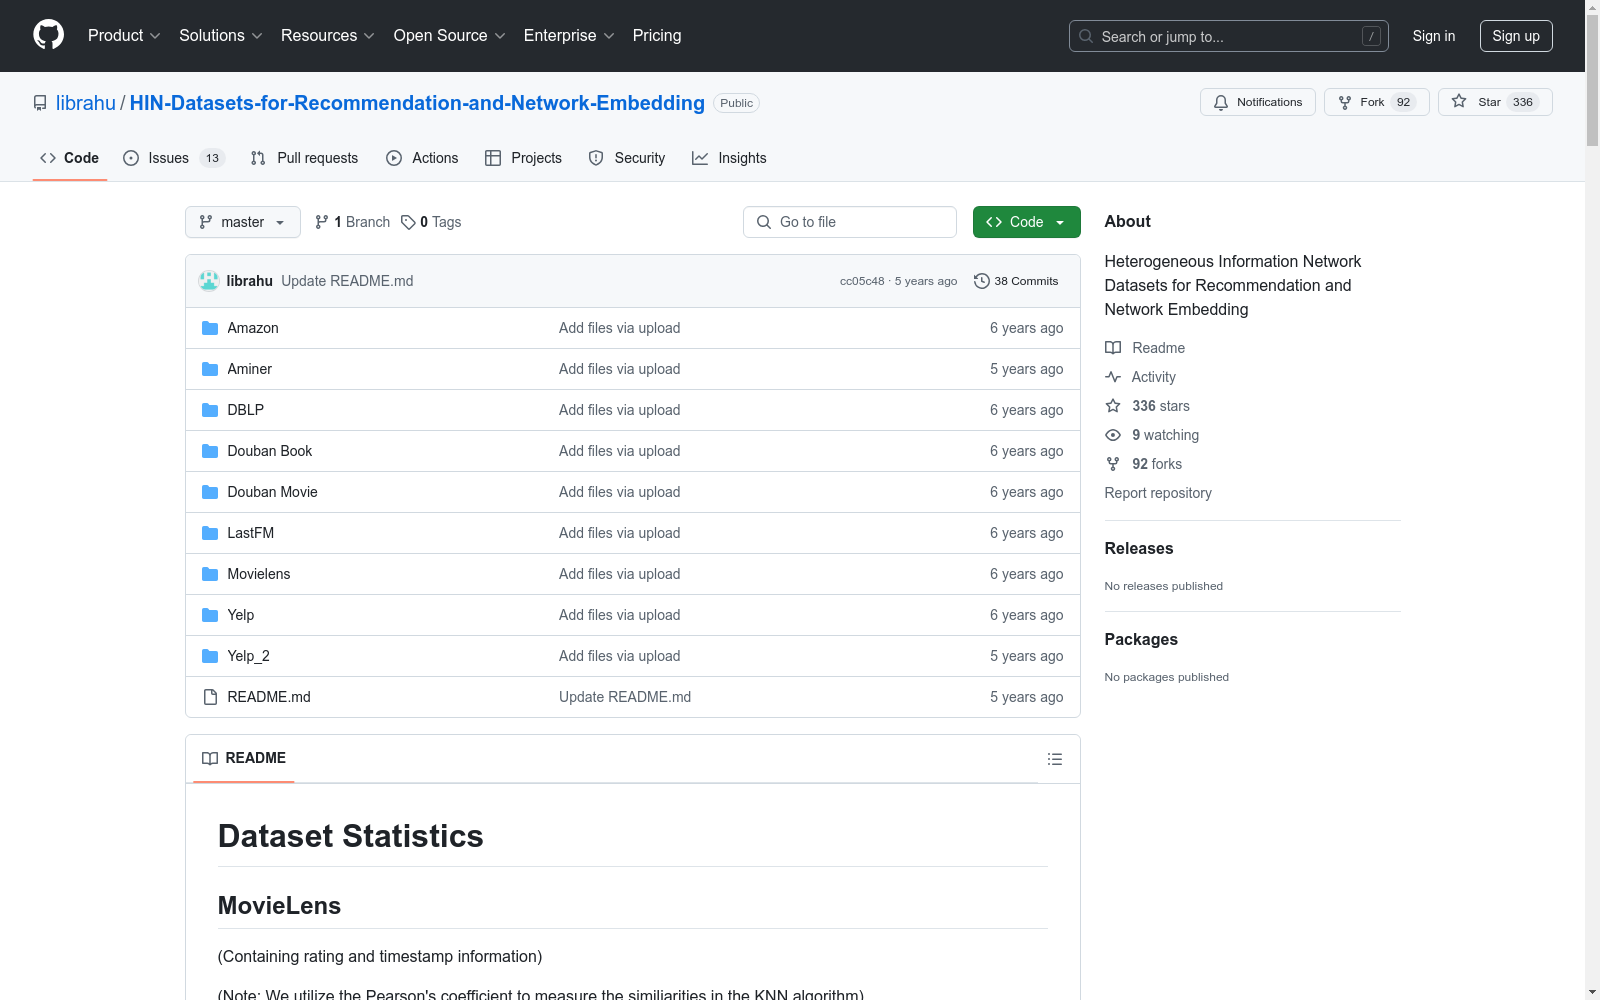This screenshot has width=1600, height=1000.
Task: Click the branch icon beside 1 Branch
Action: 322,222
